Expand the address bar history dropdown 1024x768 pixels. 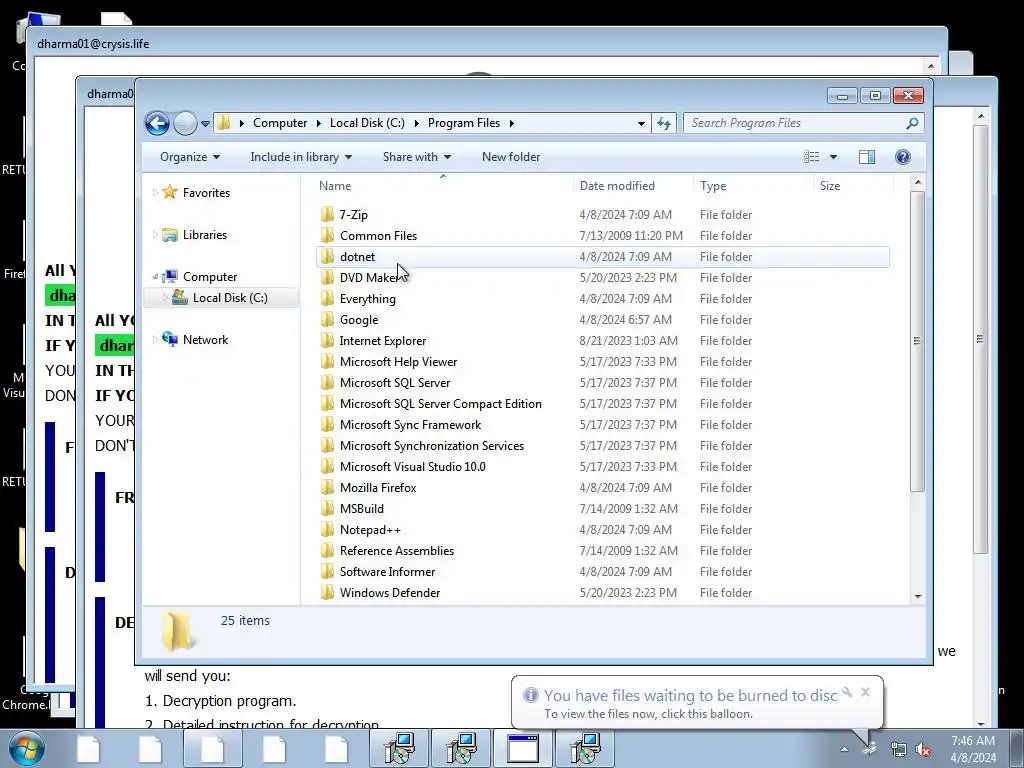[641, 123]
